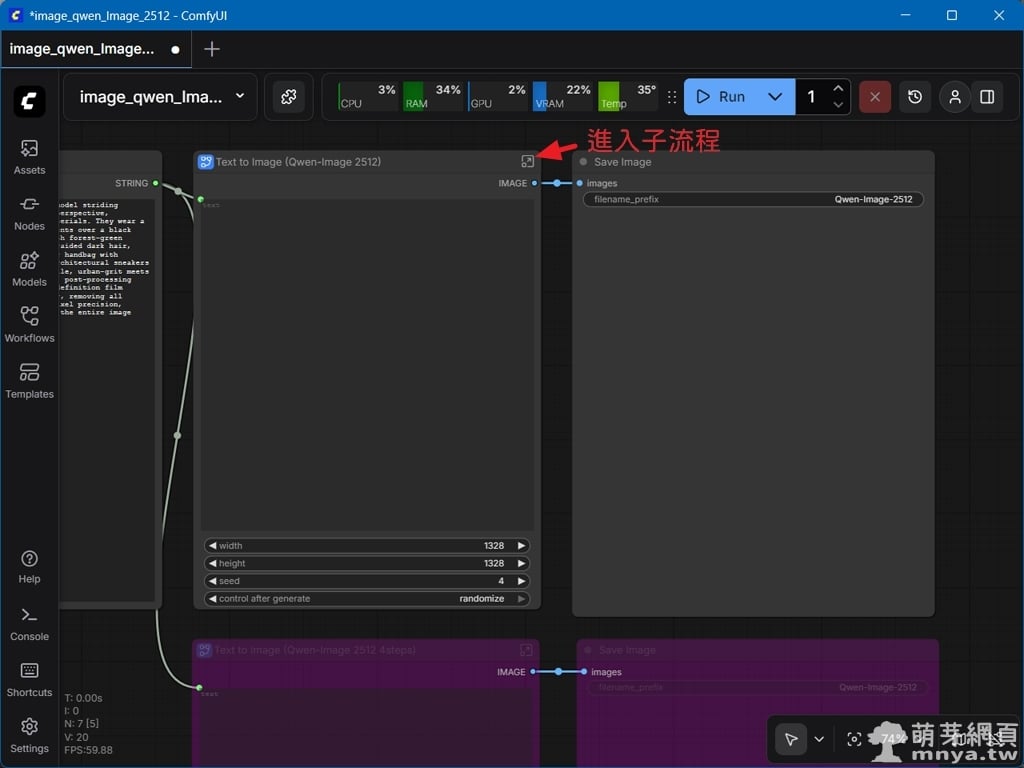Open the Models sidebar panel
1024x768 pixels.
[29, 269]
